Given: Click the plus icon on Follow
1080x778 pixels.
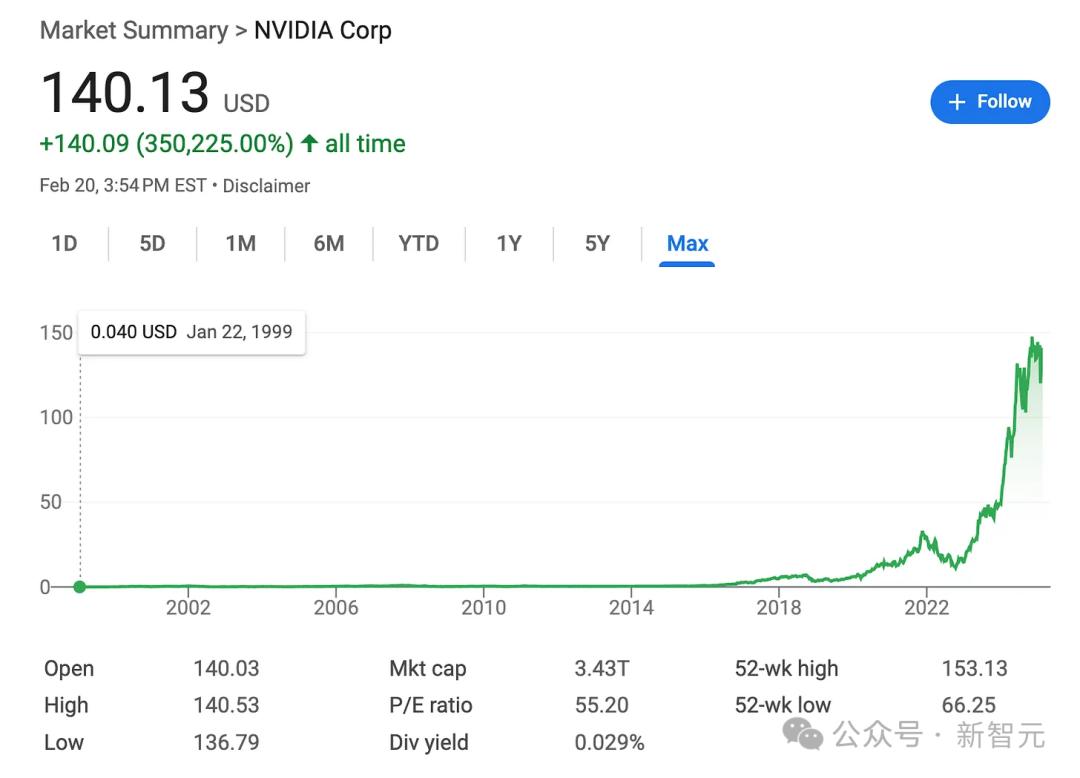Looking at the screenshot, I should (x=957, y=102).
